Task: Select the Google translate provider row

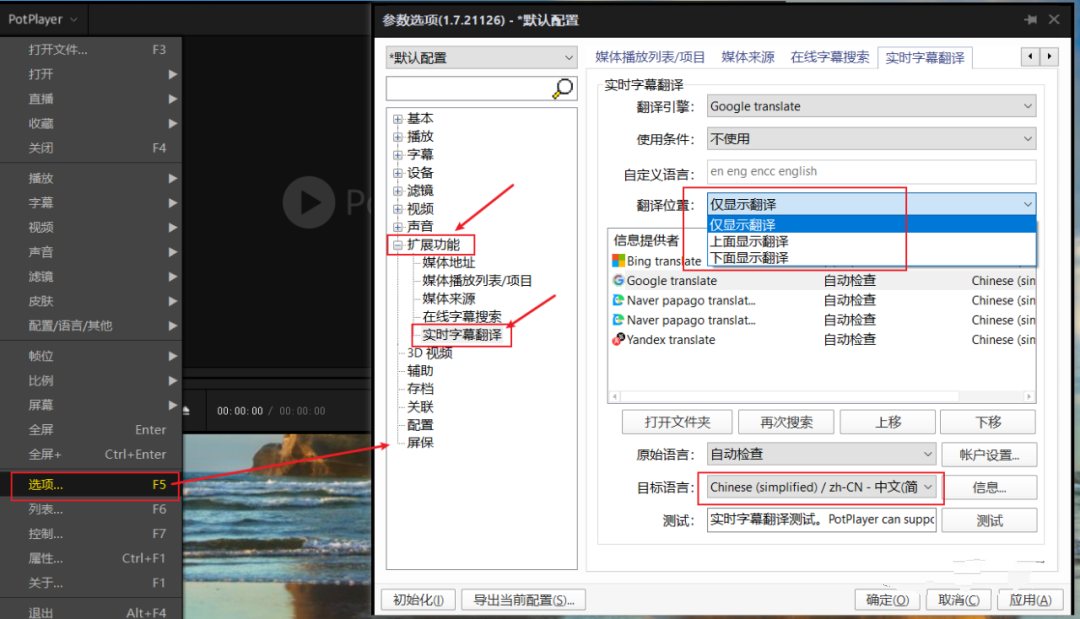Action: 822,280
